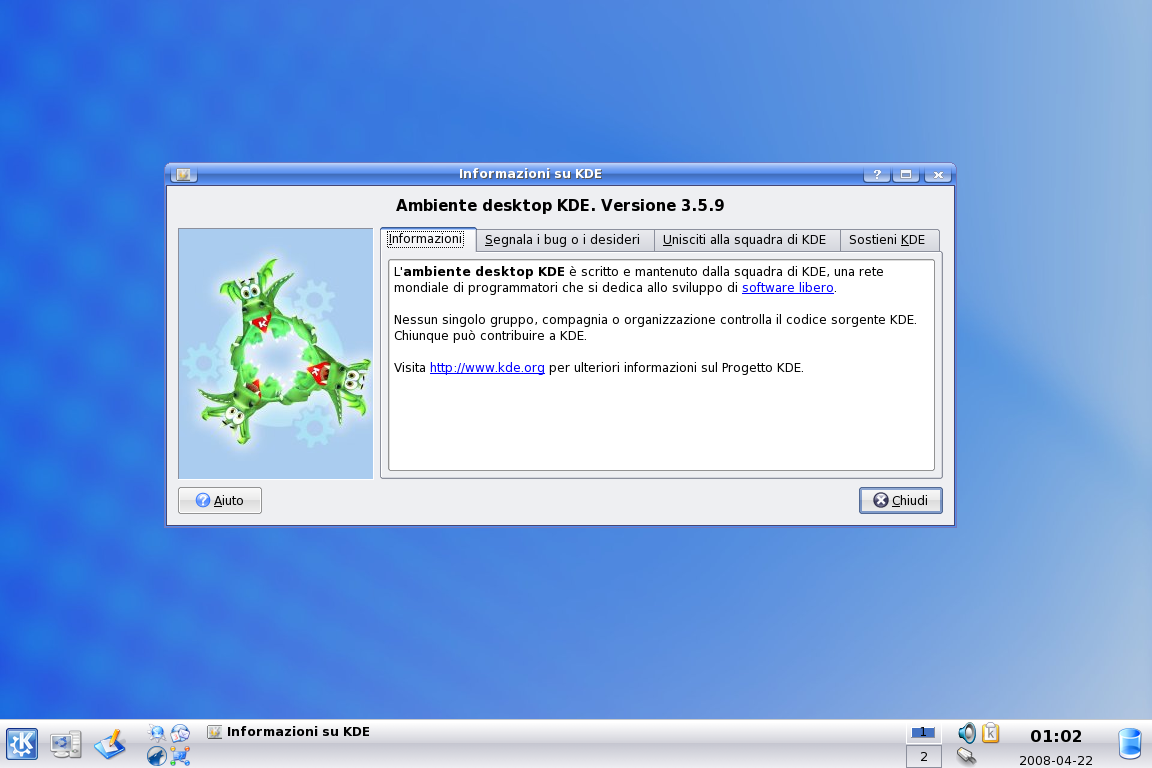Screen dimensions: 1152x768
Task: Go to the Sostieni KDE tab
Action: pyautogui.click(x=887, y=240)
